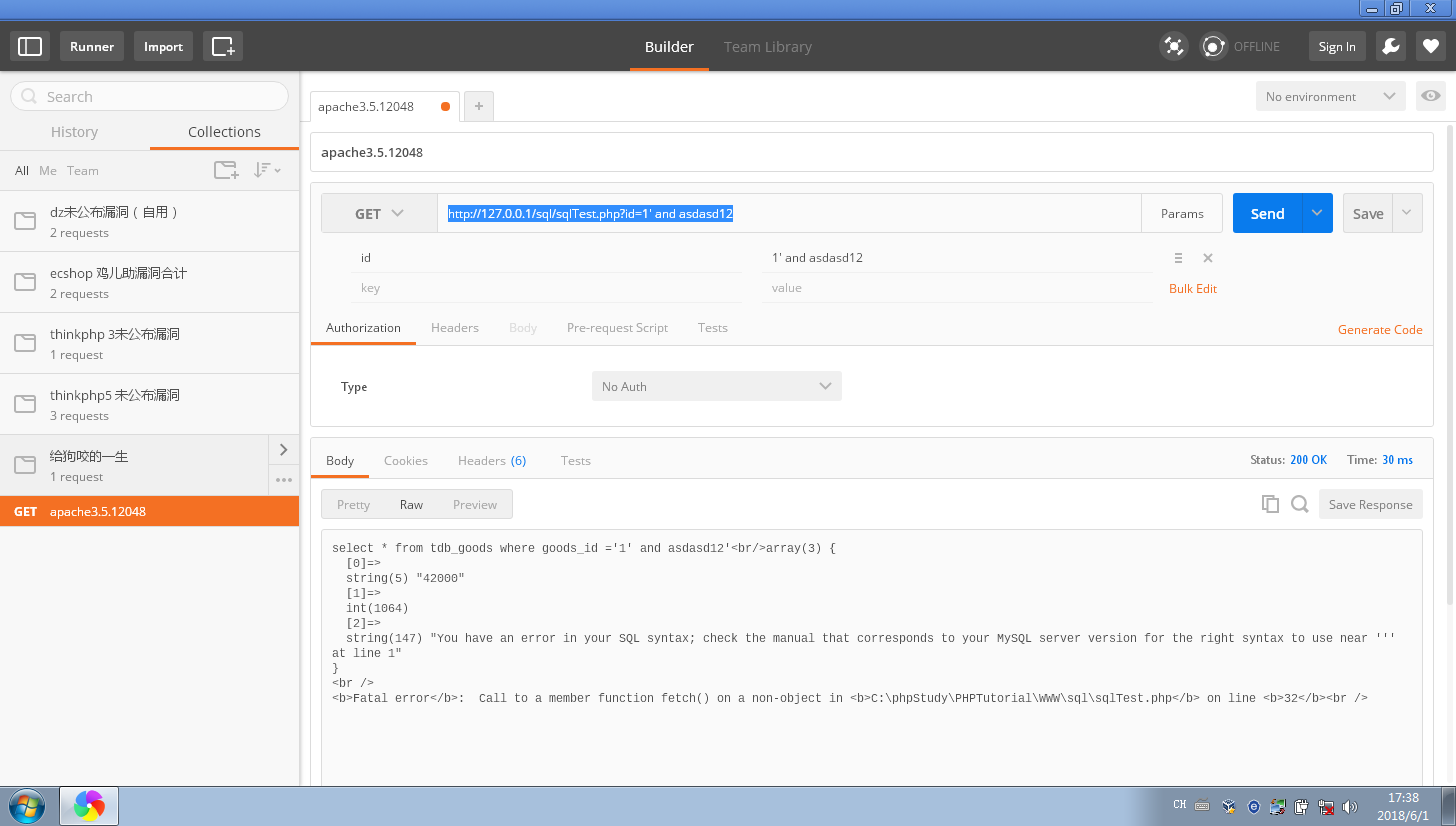Open the Interceptor satellite icon
Screen dimensions: 1456x826
[1173, 46]
